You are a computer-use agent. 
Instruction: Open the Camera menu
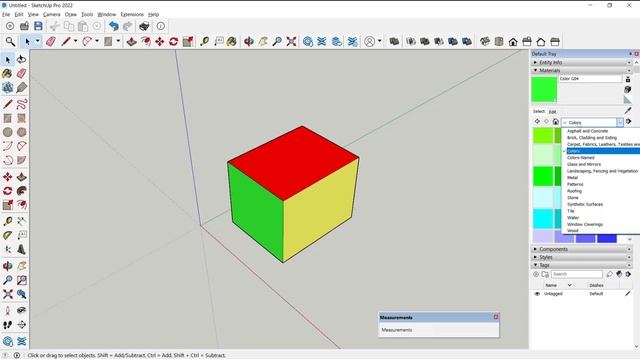[x=52, y=14]
